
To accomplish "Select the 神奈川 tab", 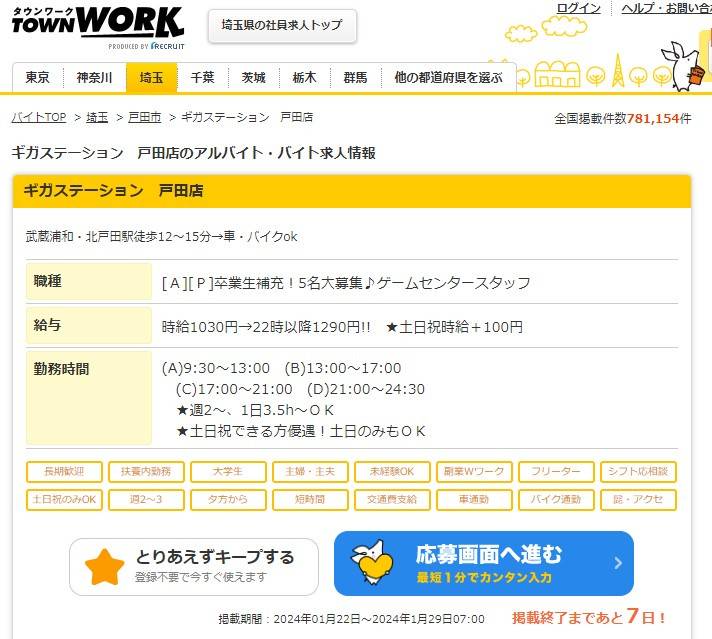I will tap(95, 77).
